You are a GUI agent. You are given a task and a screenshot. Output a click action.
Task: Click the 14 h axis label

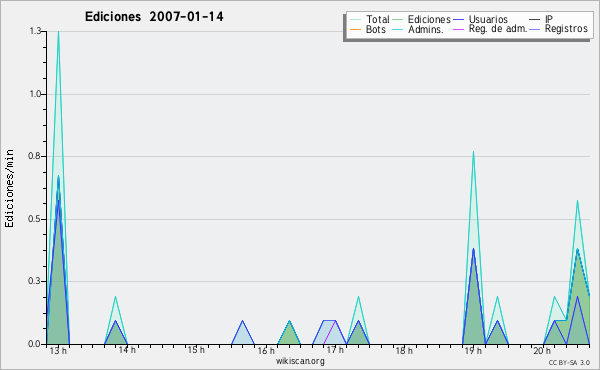coord(127,350)
